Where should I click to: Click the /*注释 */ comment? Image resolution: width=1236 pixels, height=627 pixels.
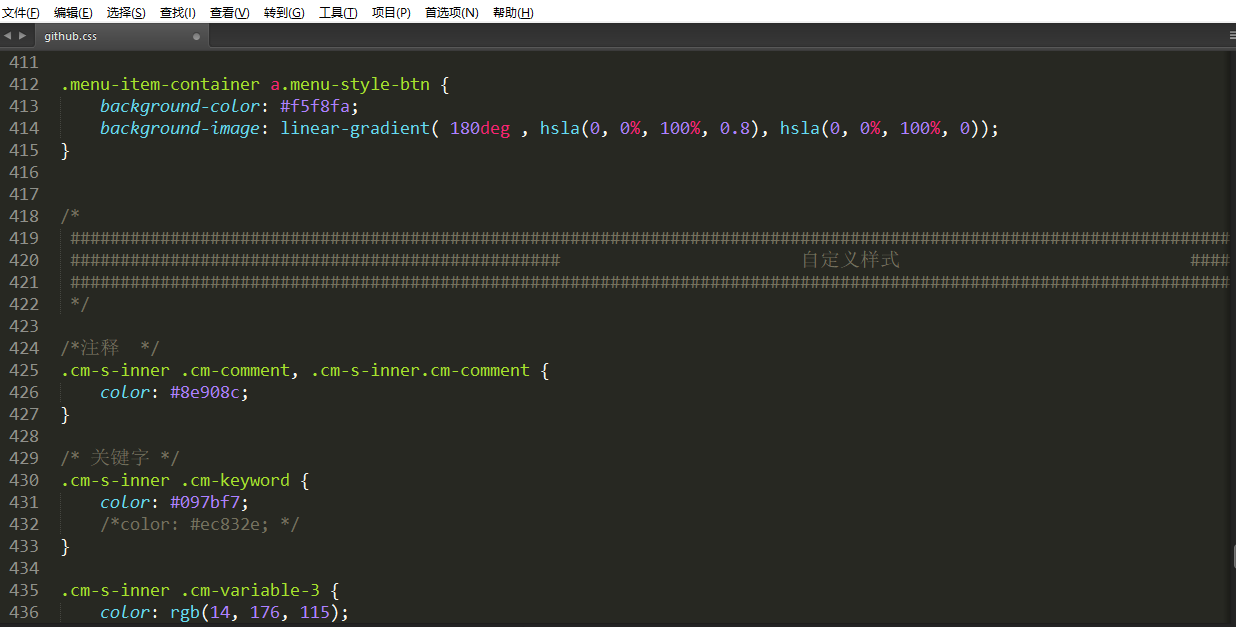tap(110, 348)
